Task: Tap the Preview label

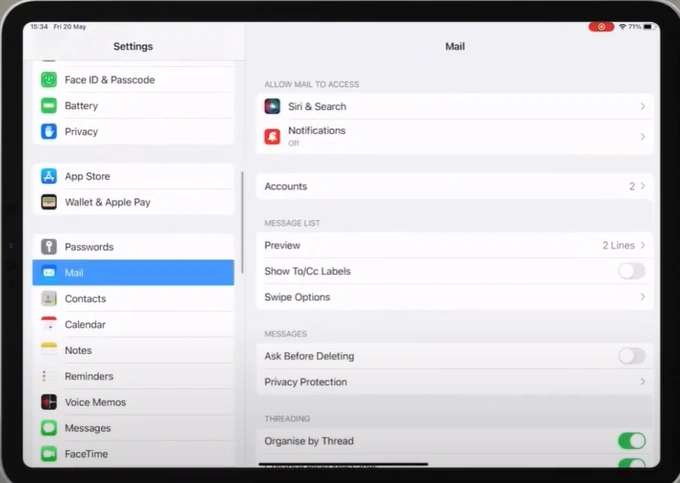Action: (x=282, y=245)
